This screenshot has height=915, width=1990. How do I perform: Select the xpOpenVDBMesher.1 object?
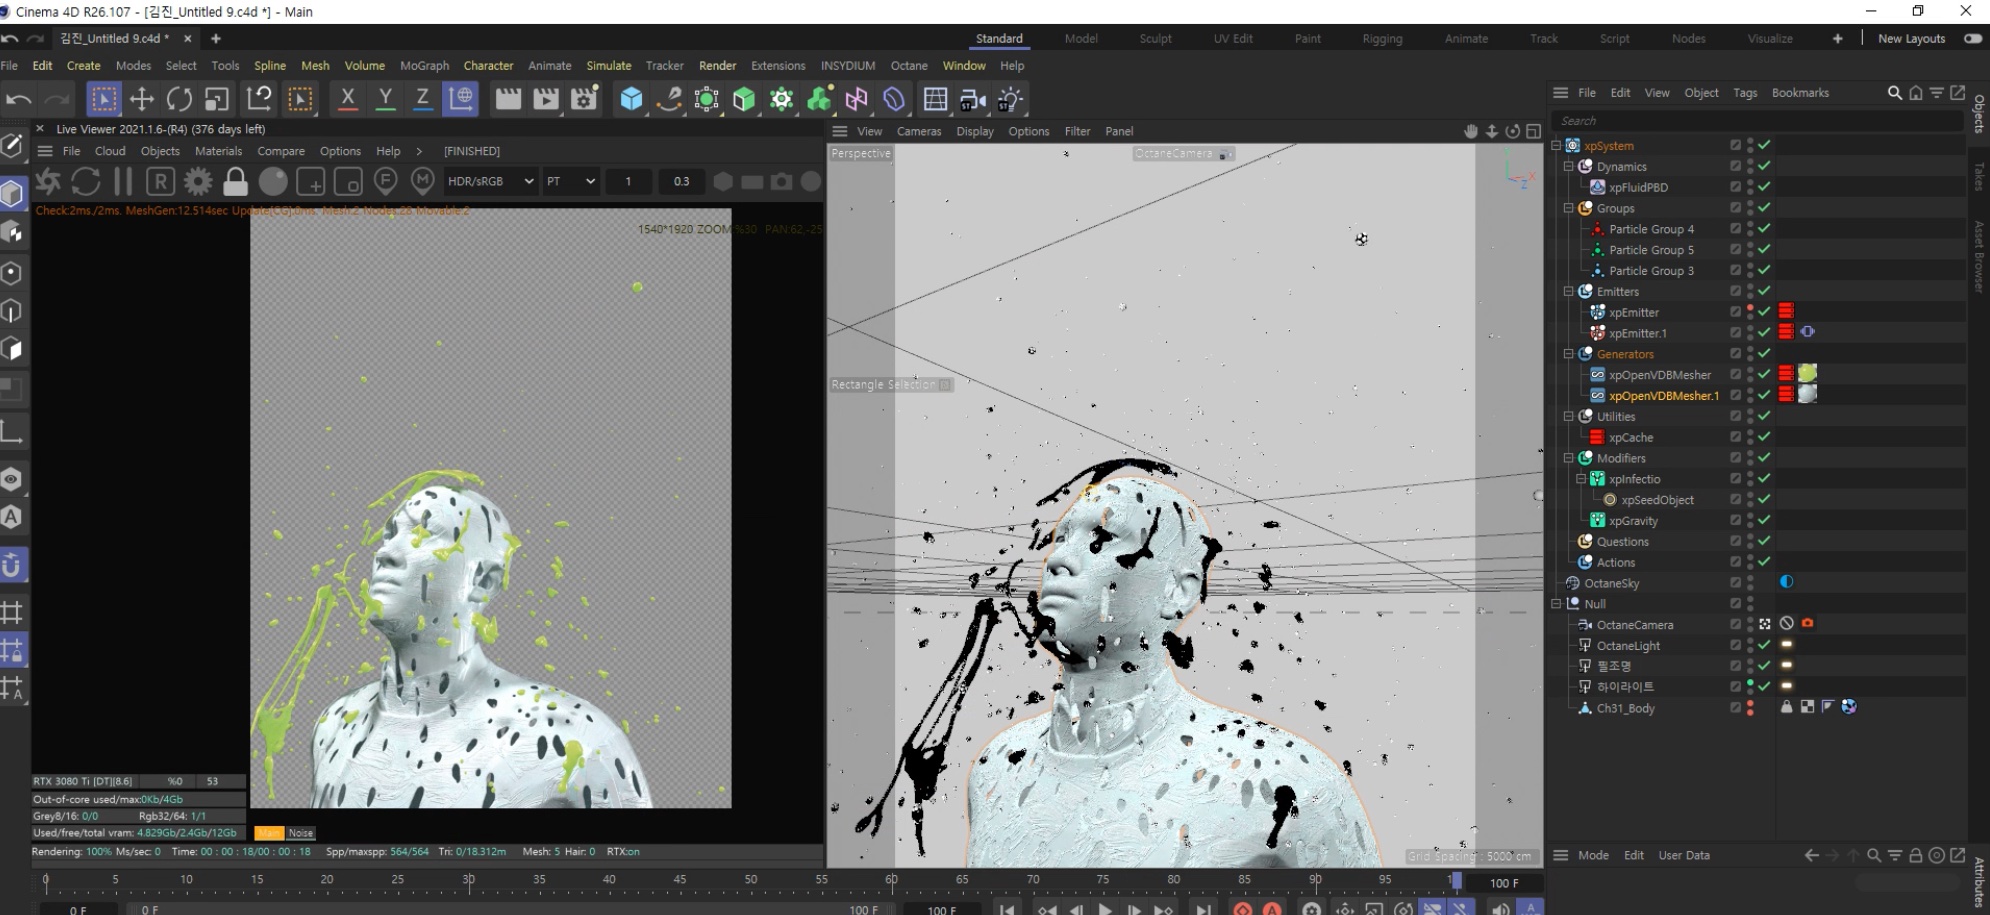pyautogui.click(x=1664, y=396)
